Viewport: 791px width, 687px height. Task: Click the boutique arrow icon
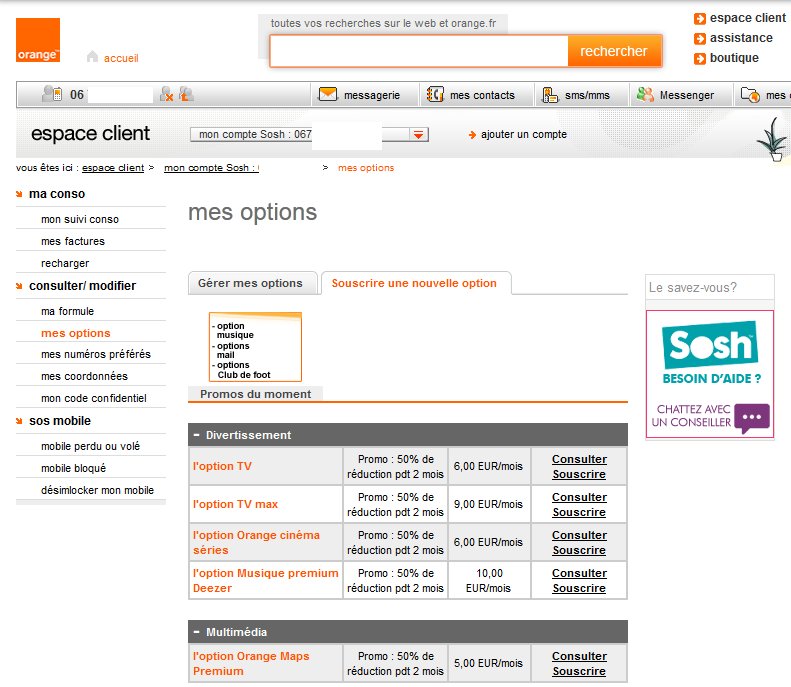point(700,58)
